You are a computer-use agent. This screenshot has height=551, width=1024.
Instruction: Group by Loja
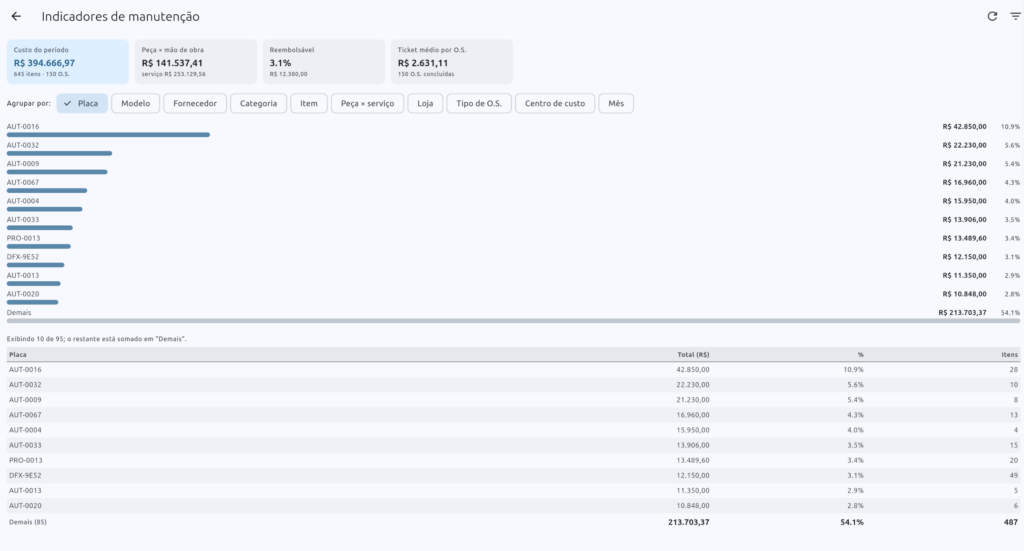[425, 103]
